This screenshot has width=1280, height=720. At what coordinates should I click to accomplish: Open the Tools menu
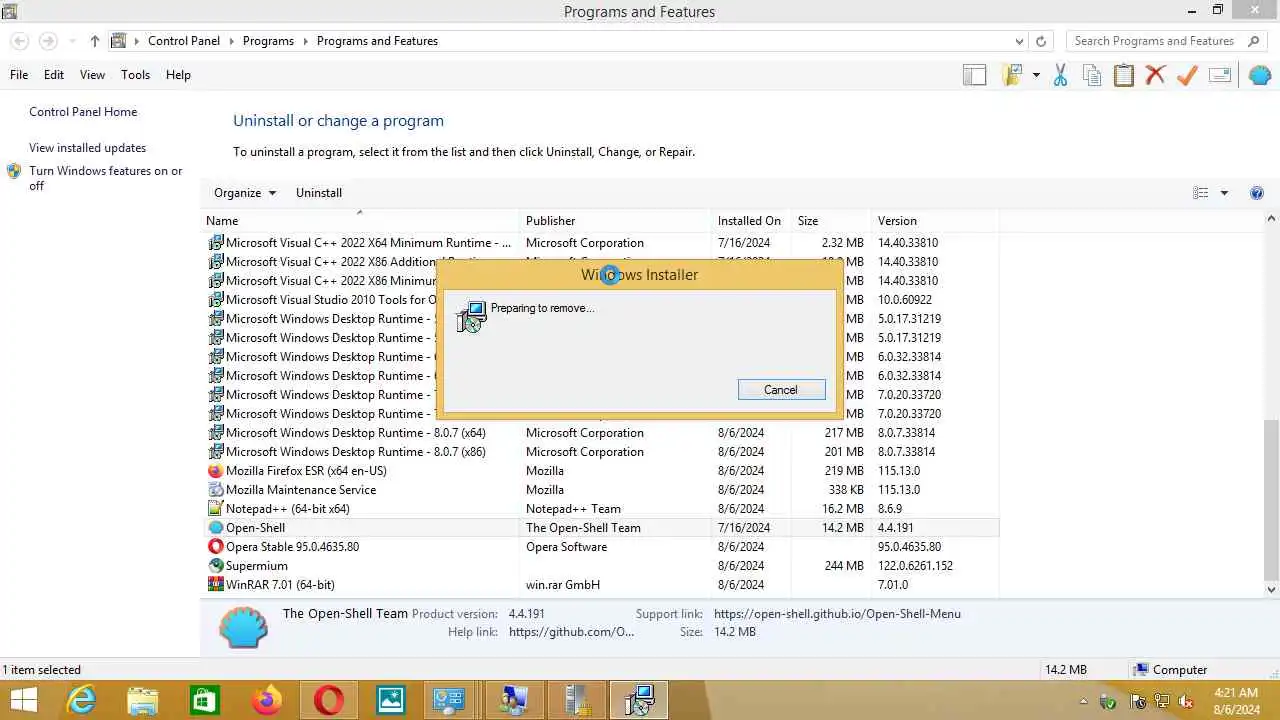[135, 75]
